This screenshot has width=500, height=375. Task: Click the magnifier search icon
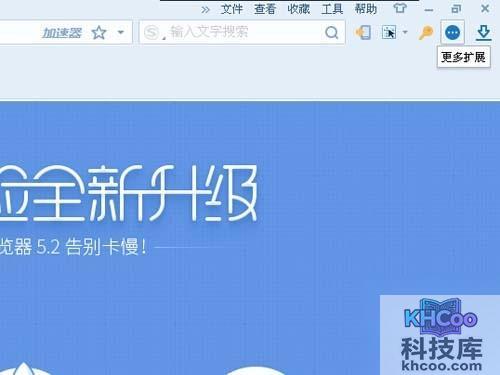click(331, 33)
